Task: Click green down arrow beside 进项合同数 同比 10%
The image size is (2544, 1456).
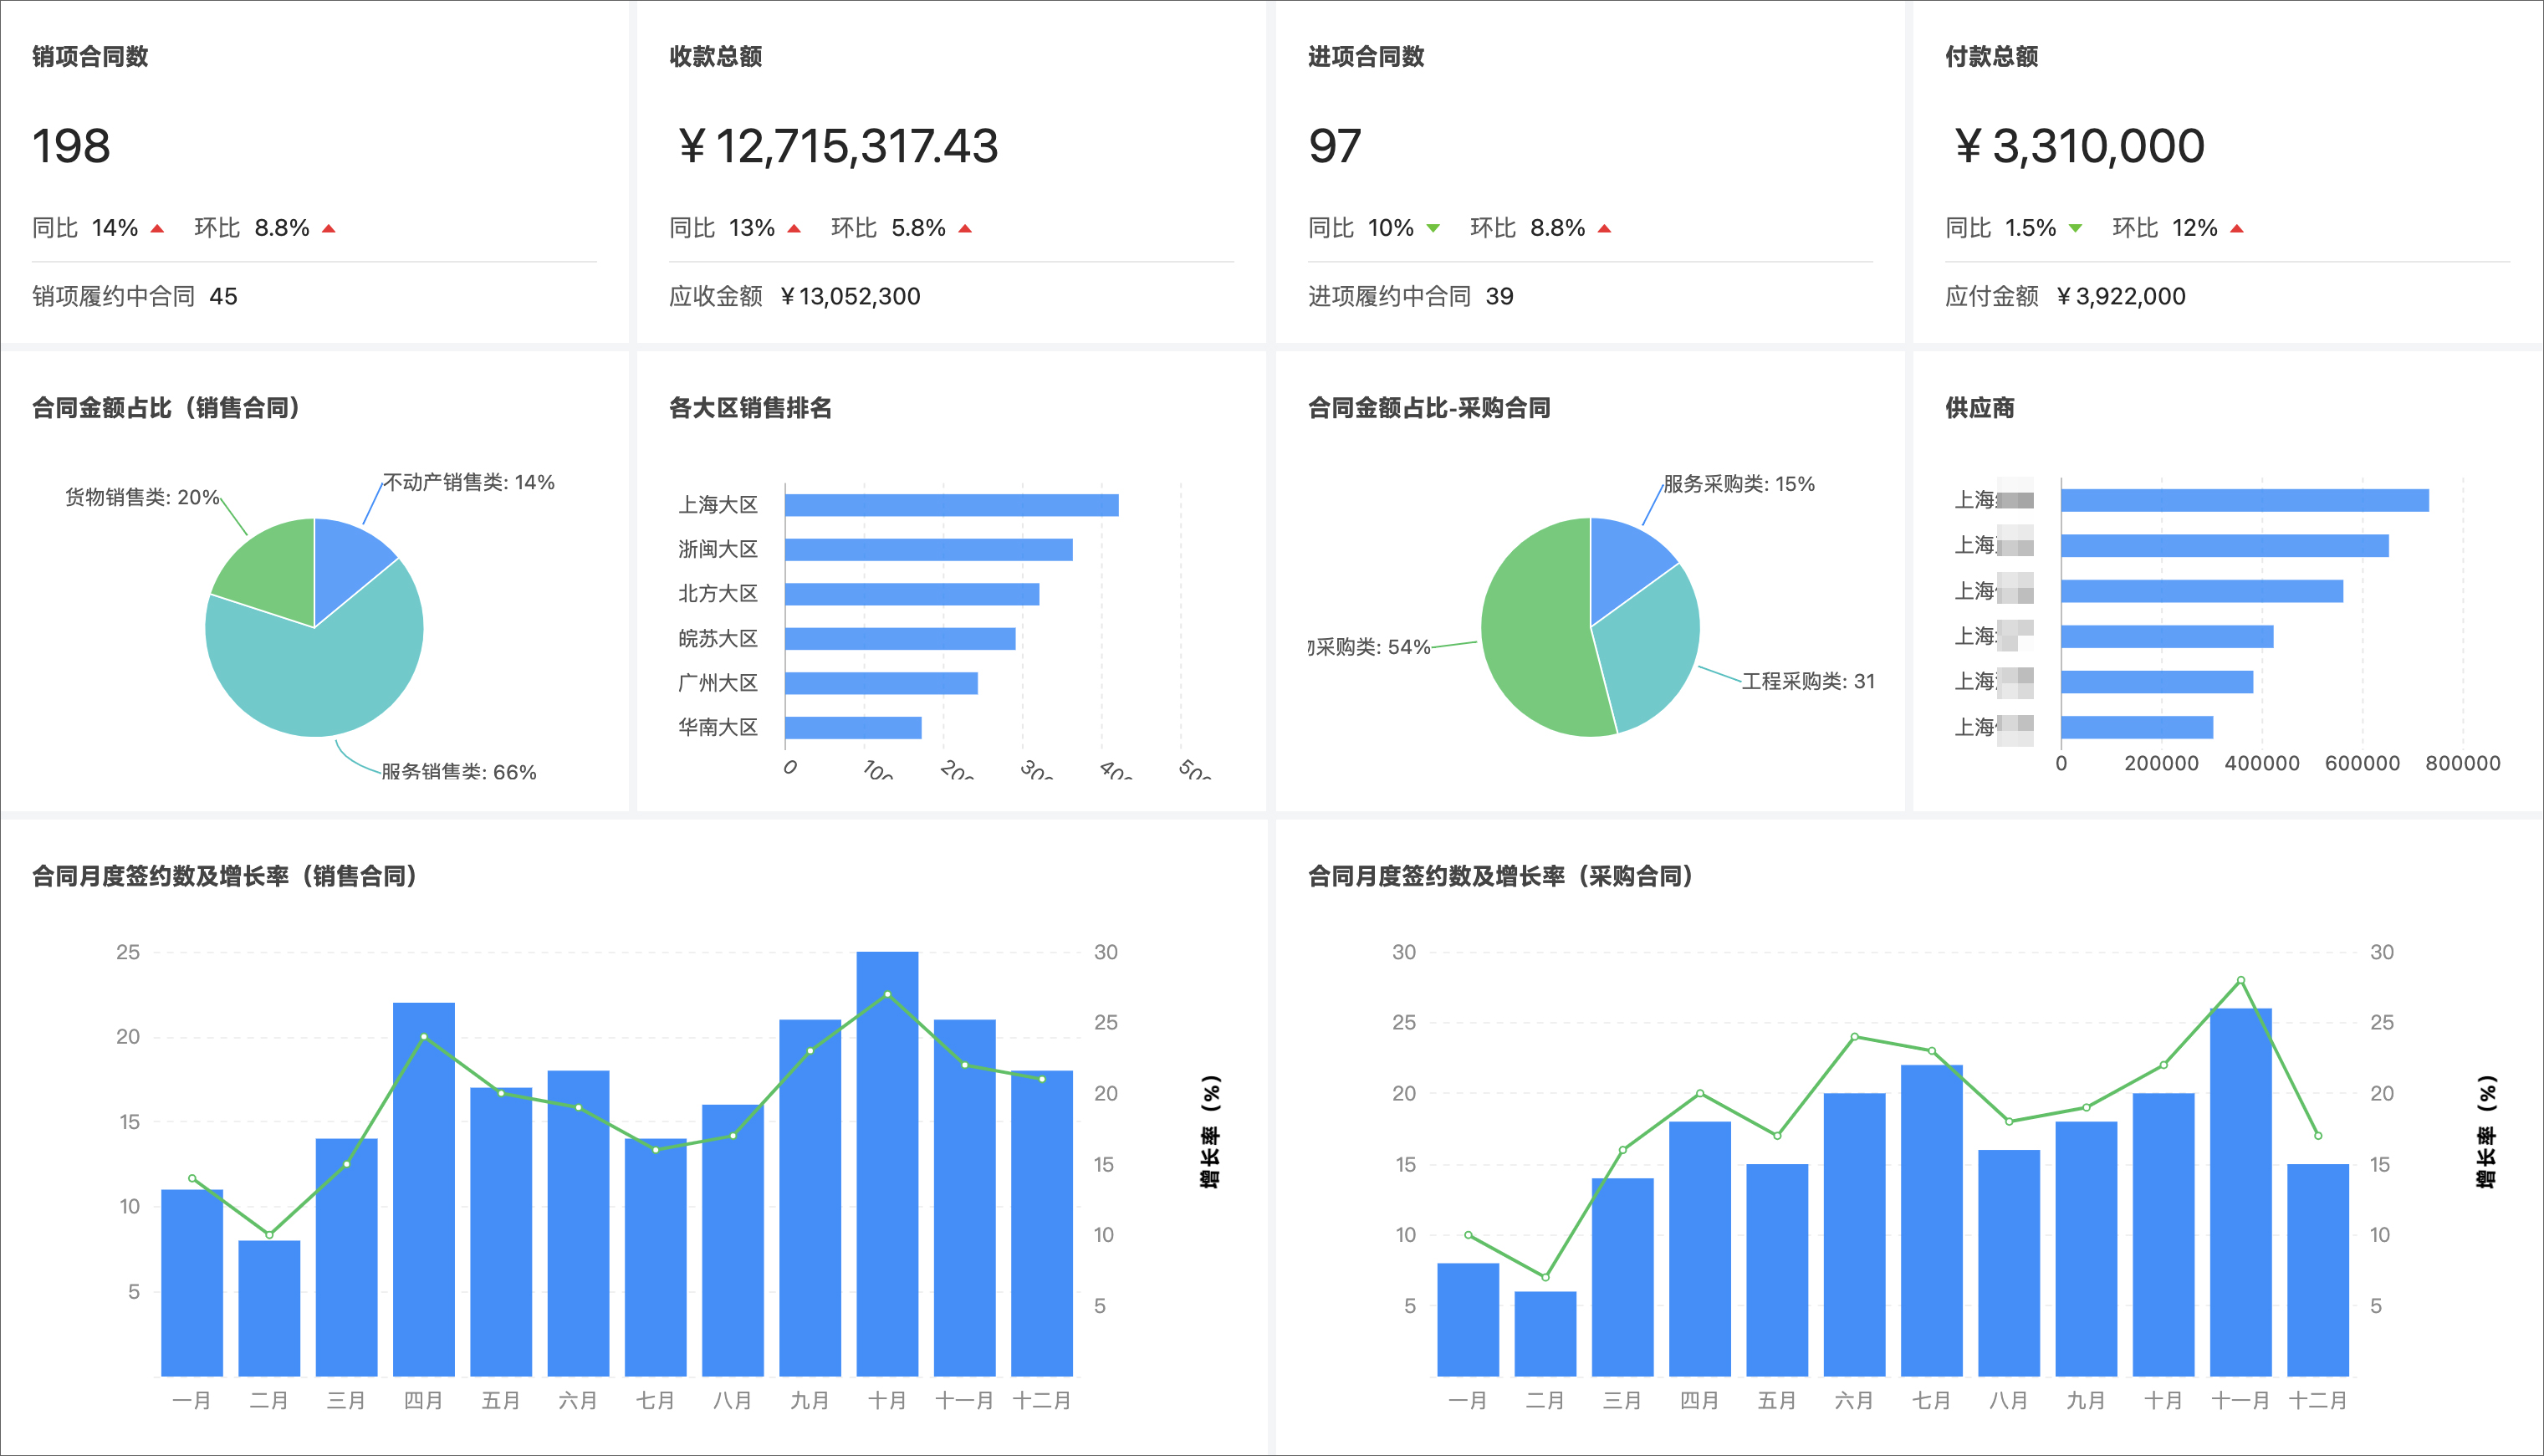Action: coord(1433,229)
